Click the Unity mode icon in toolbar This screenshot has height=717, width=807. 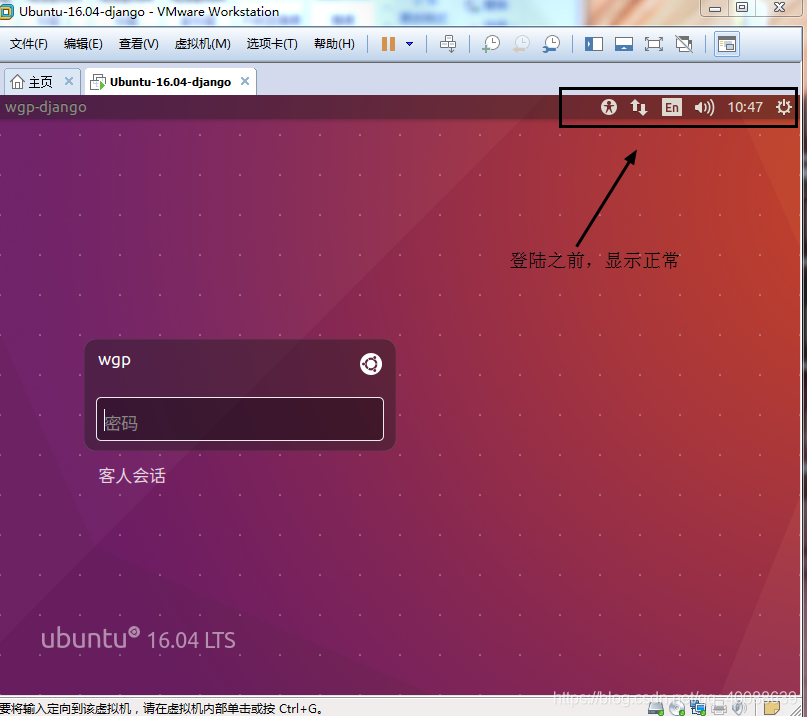pos(684,44)
